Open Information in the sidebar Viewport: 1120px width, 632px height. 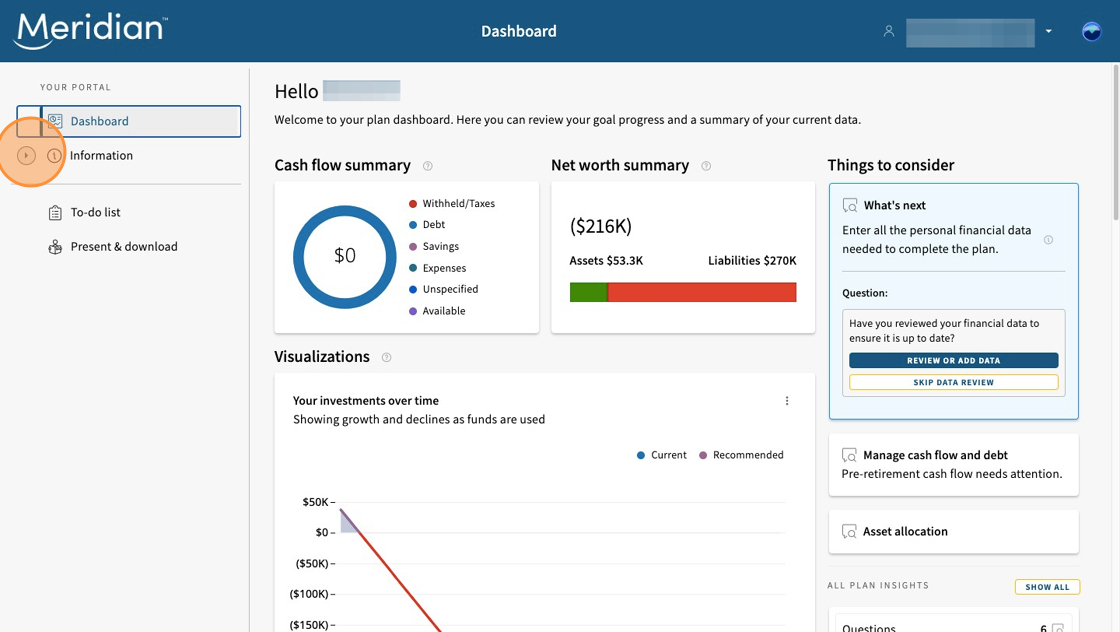click(x=101, y=156)
